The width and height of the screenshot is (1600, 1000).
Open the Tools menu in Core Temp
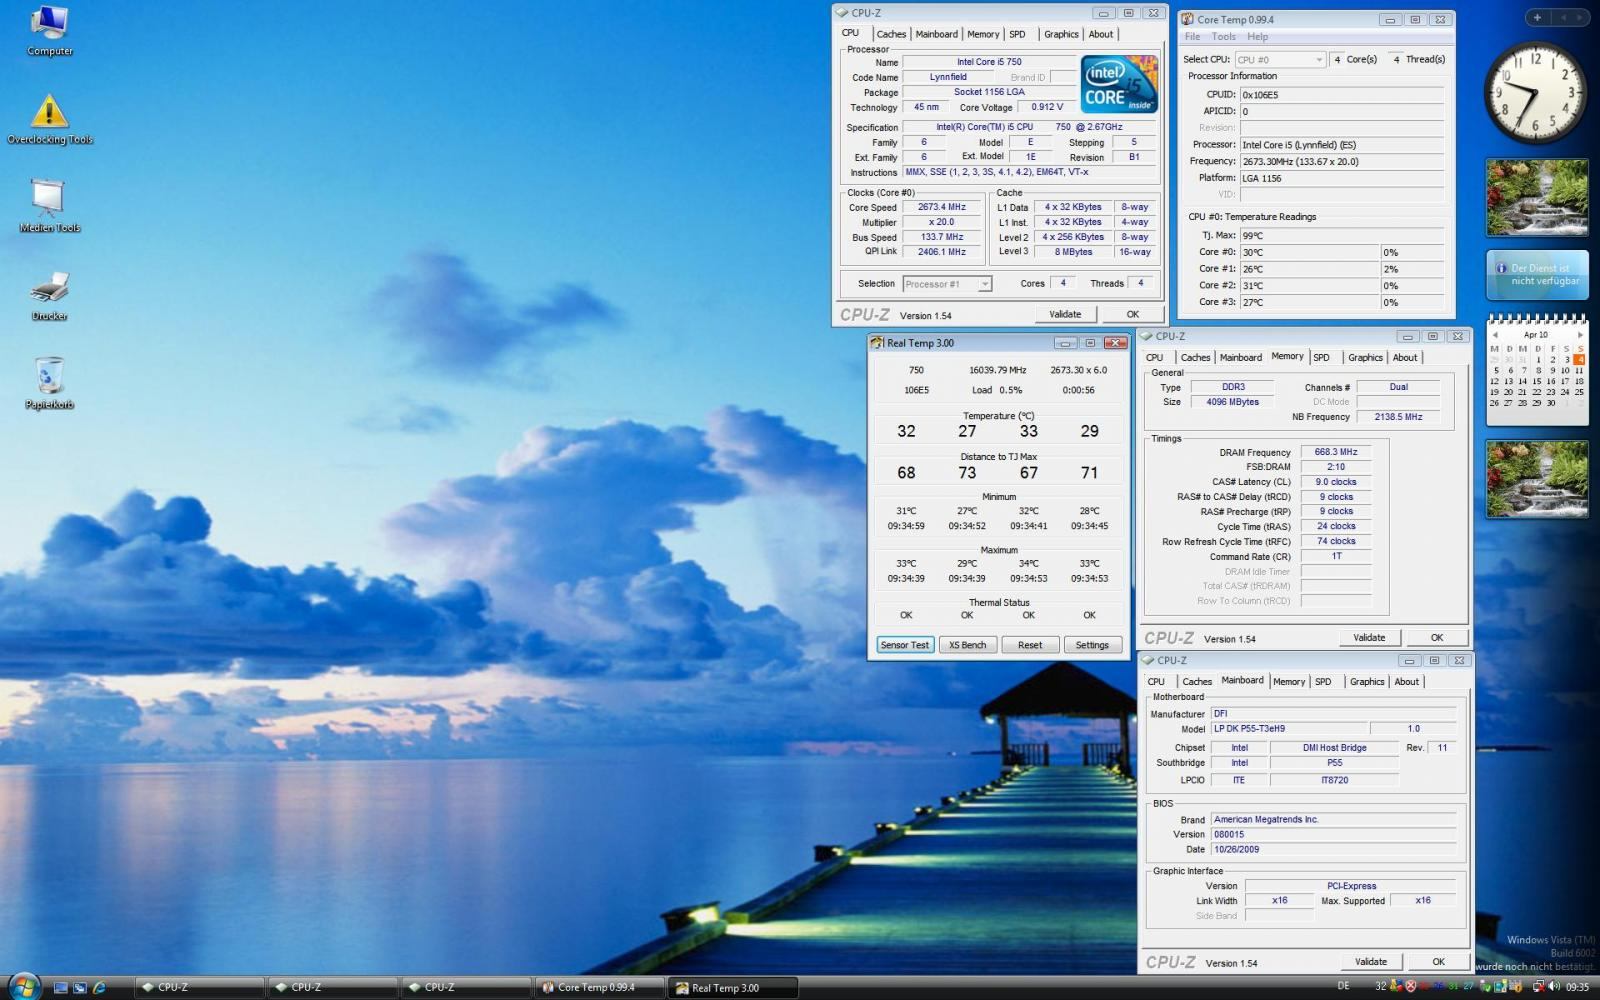[x=1223, y=37]
